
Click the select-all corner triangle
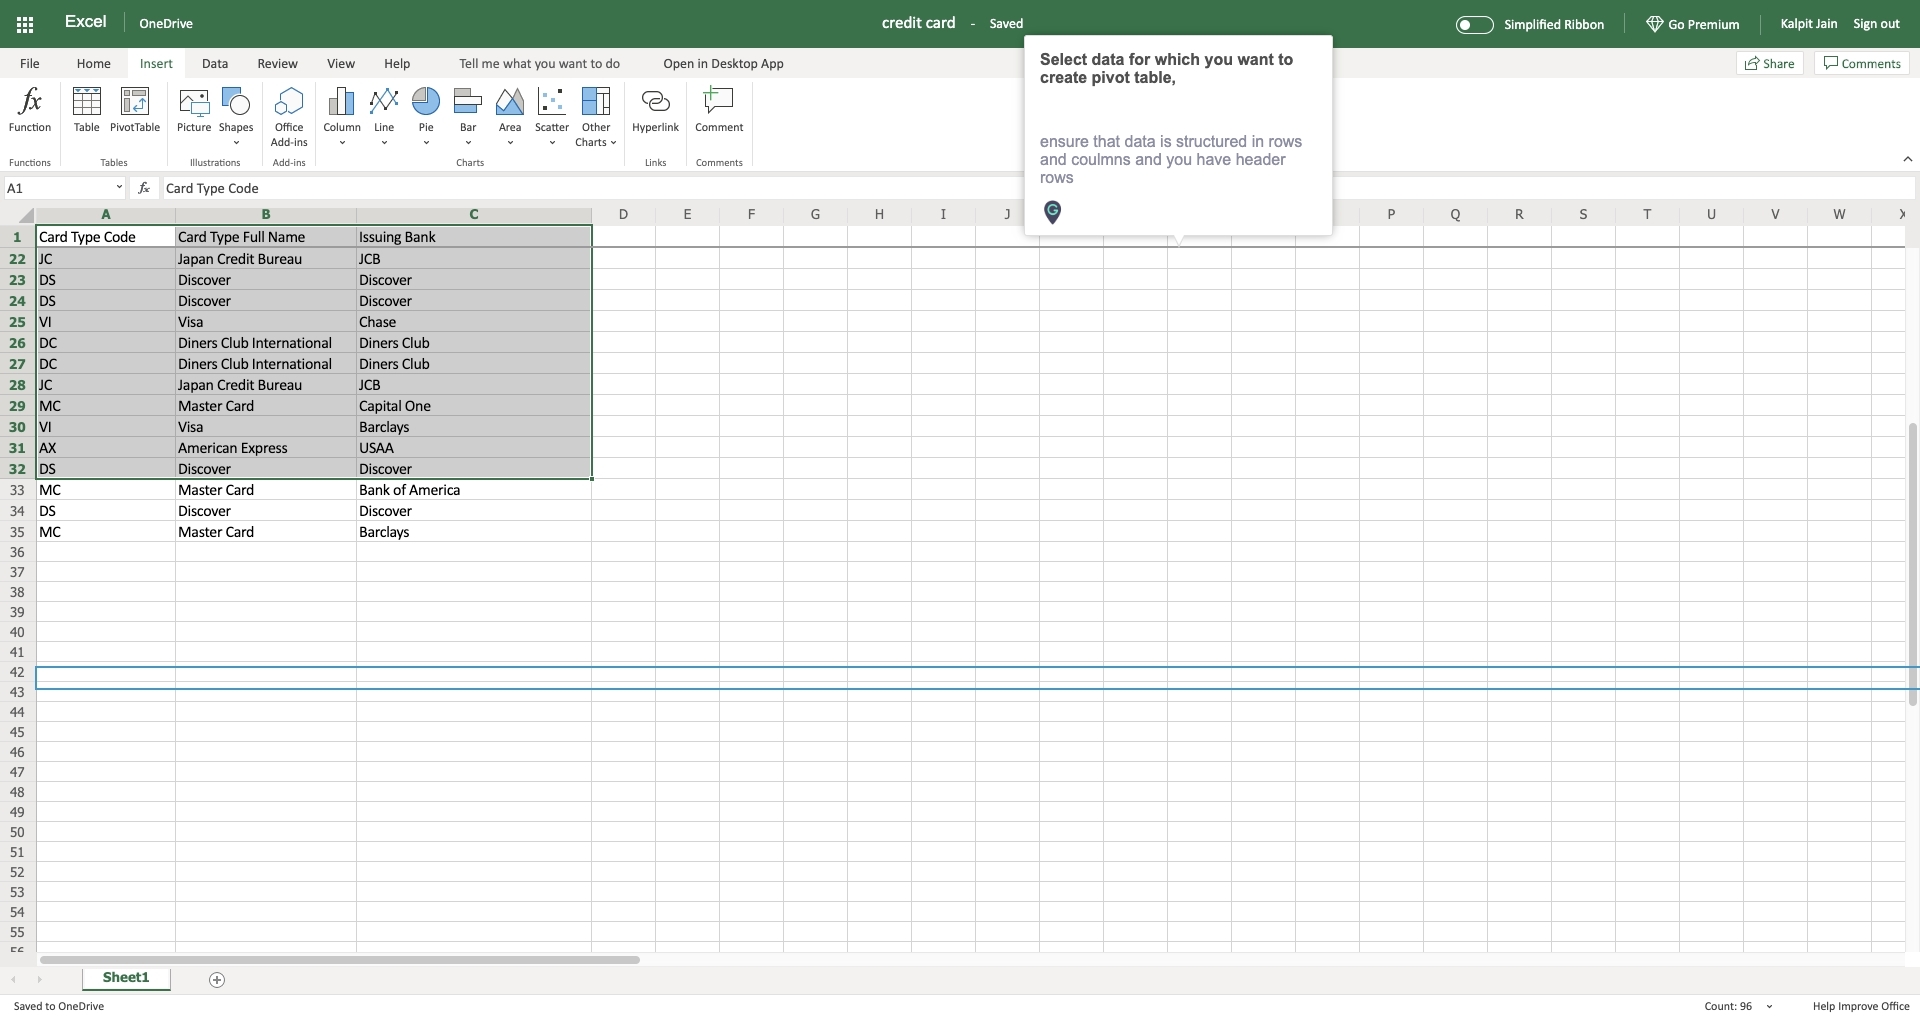click(25, 215)
